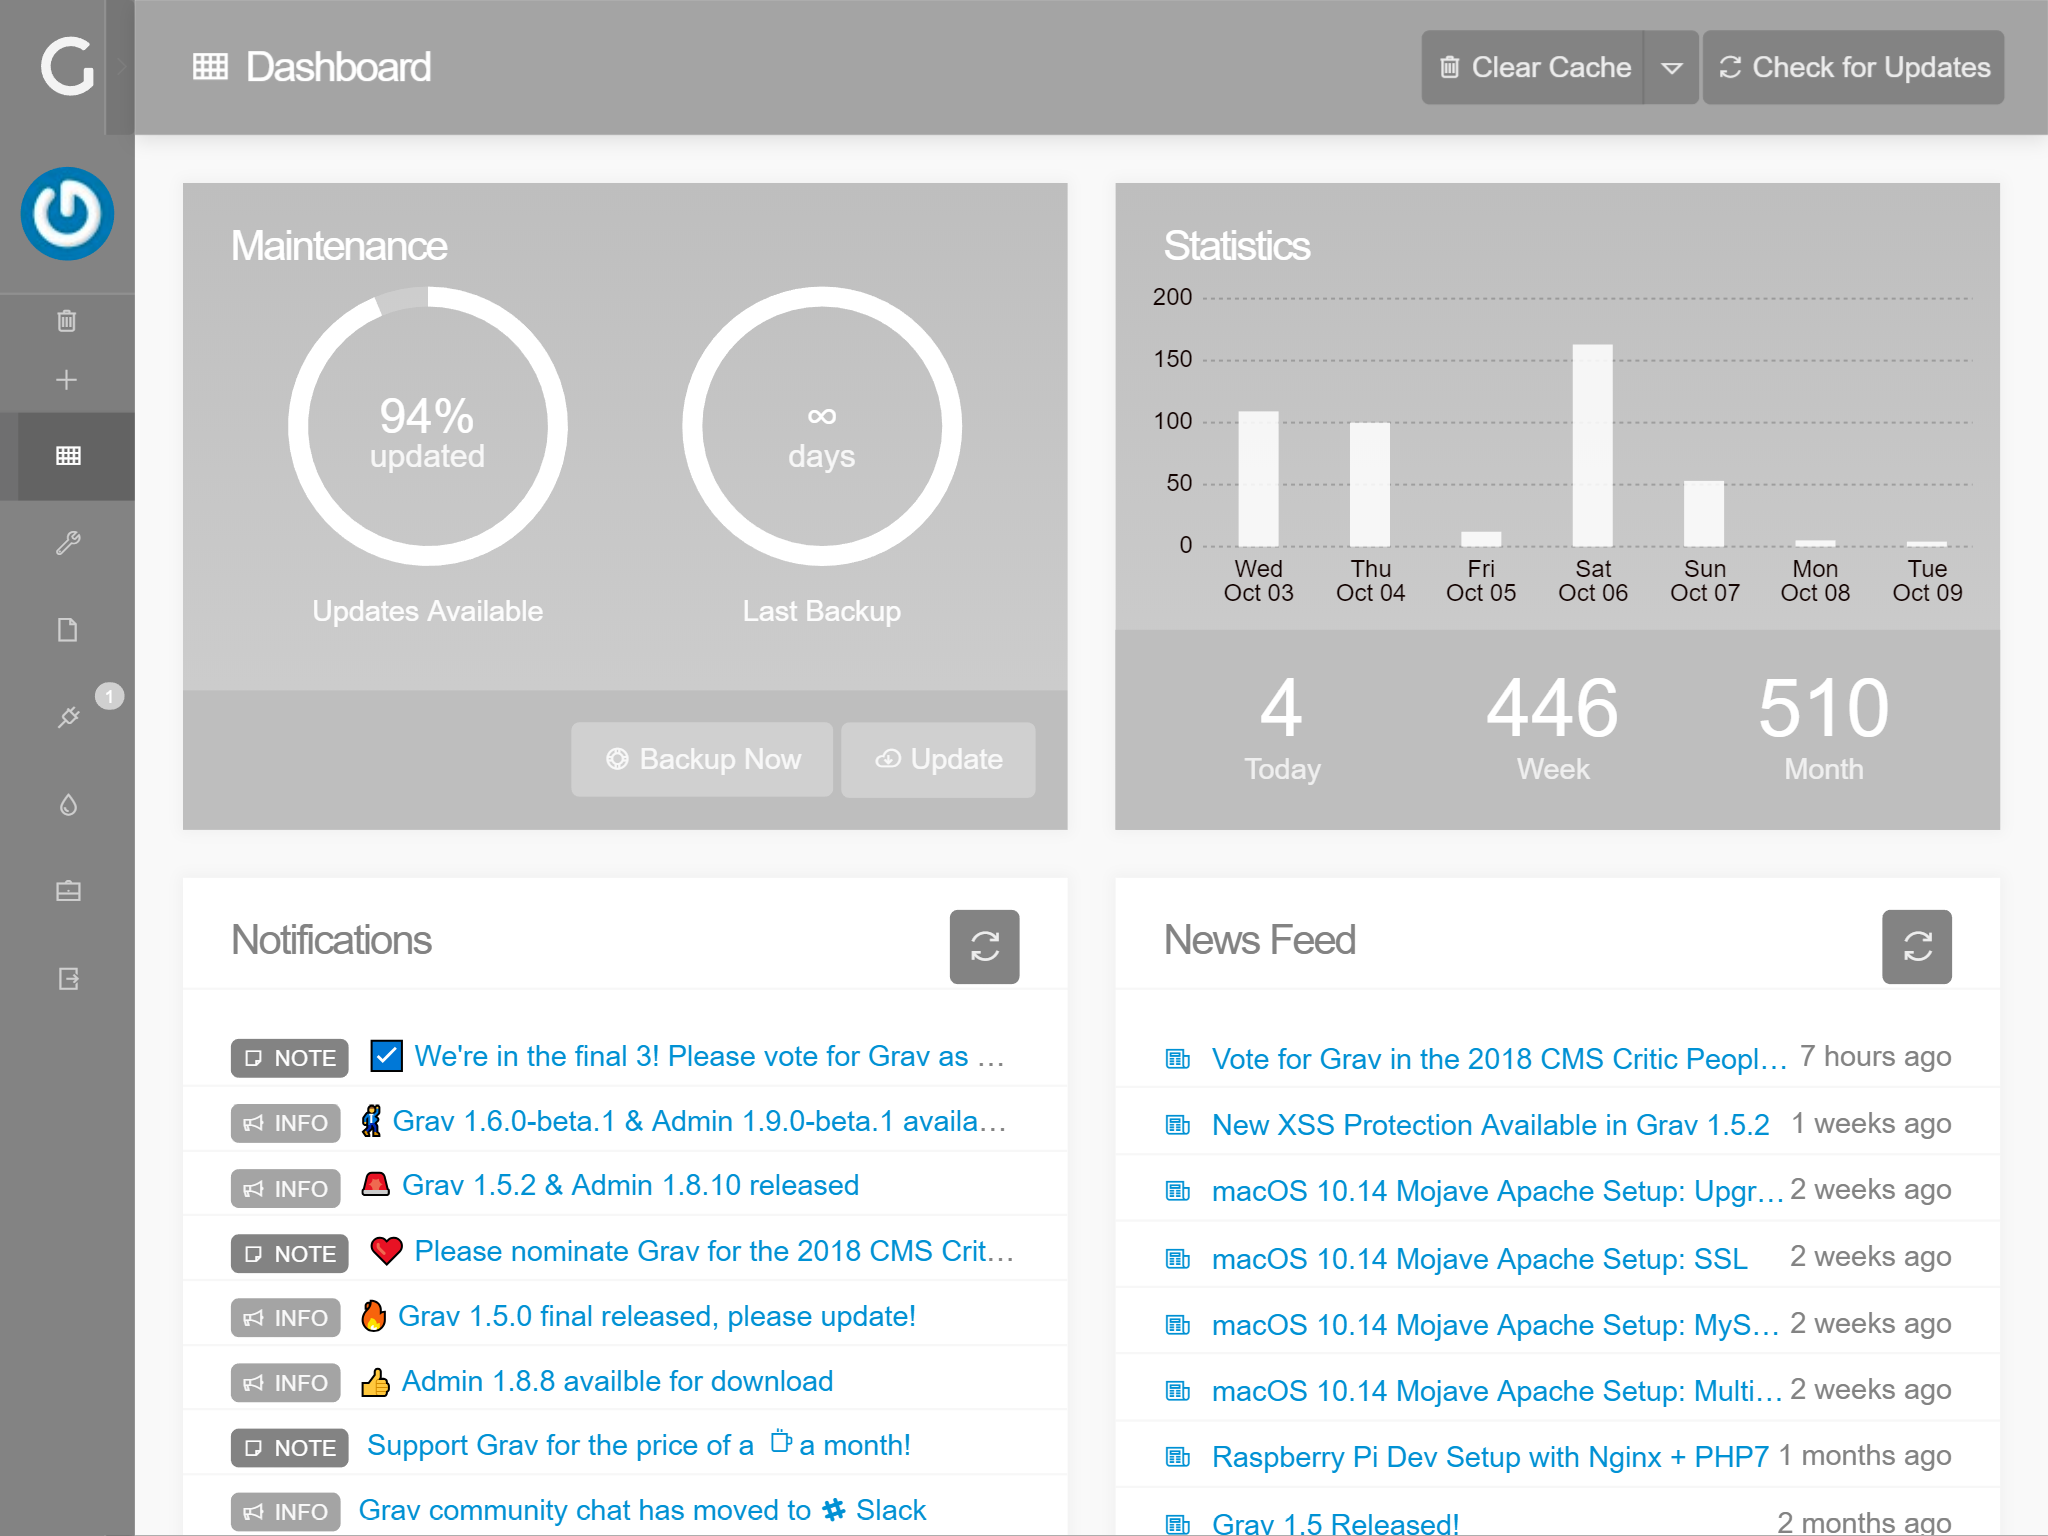Open the Grav 1.5.0 final released notification
This screenshot has height=1536, width=2048.
point(656,1316)
